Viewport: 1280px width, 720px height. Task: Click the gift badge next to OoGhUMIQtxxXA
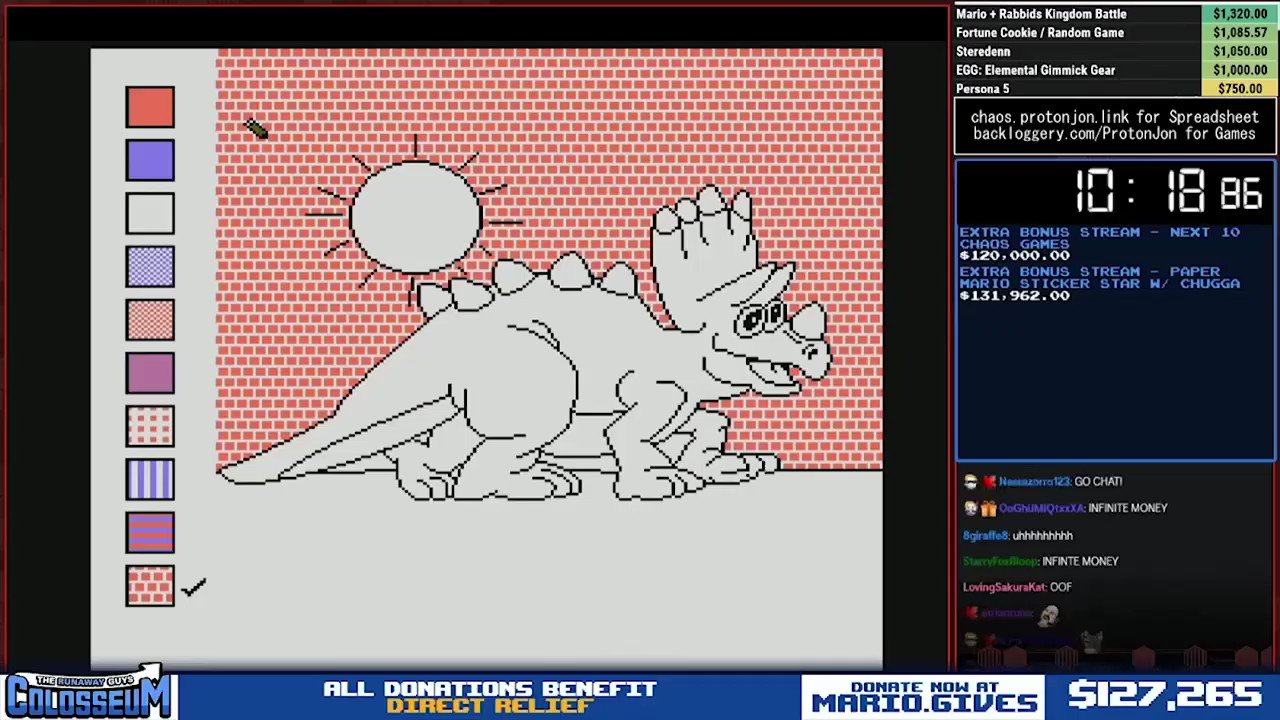(x=988, y=508)
